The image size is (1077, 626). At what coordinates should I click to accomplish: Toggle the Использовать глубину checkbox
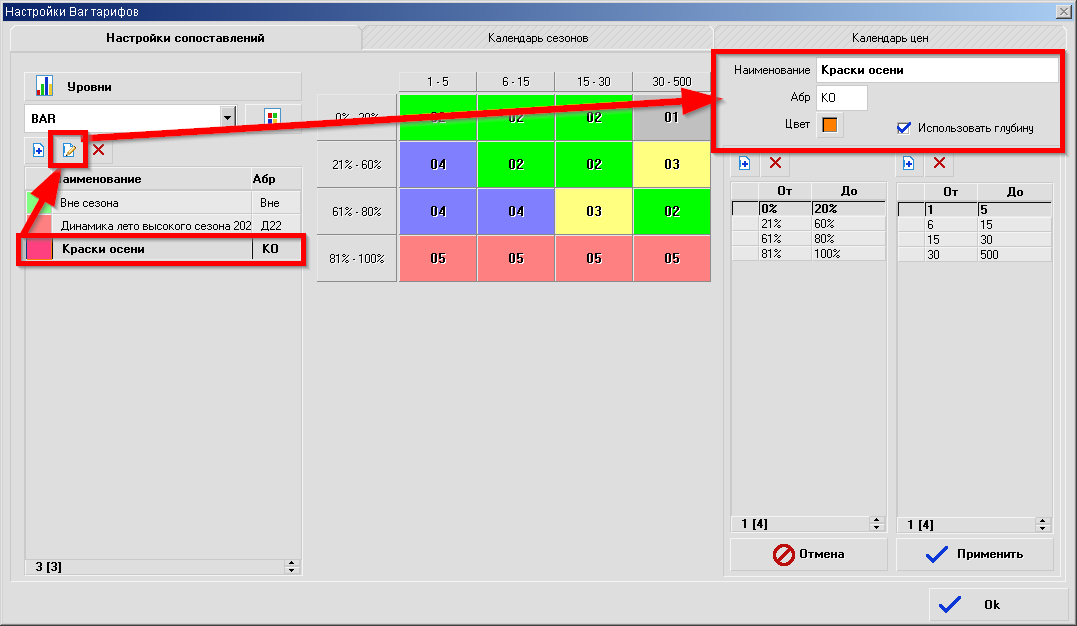[904, 128]
